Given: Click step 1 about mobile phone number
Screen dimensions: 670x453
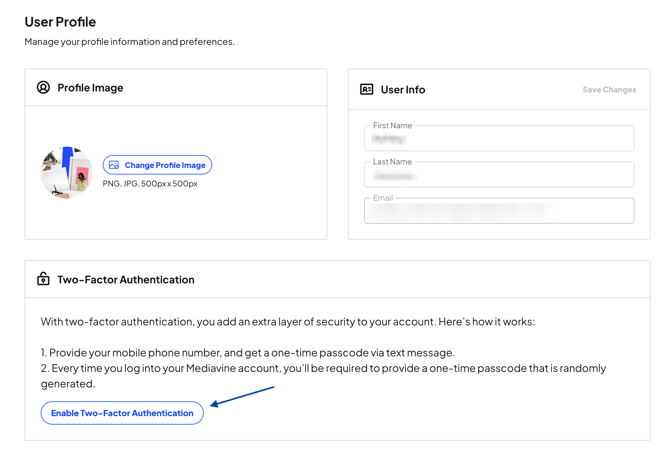Looking at the screenshot, I should (x=248, y=353).
